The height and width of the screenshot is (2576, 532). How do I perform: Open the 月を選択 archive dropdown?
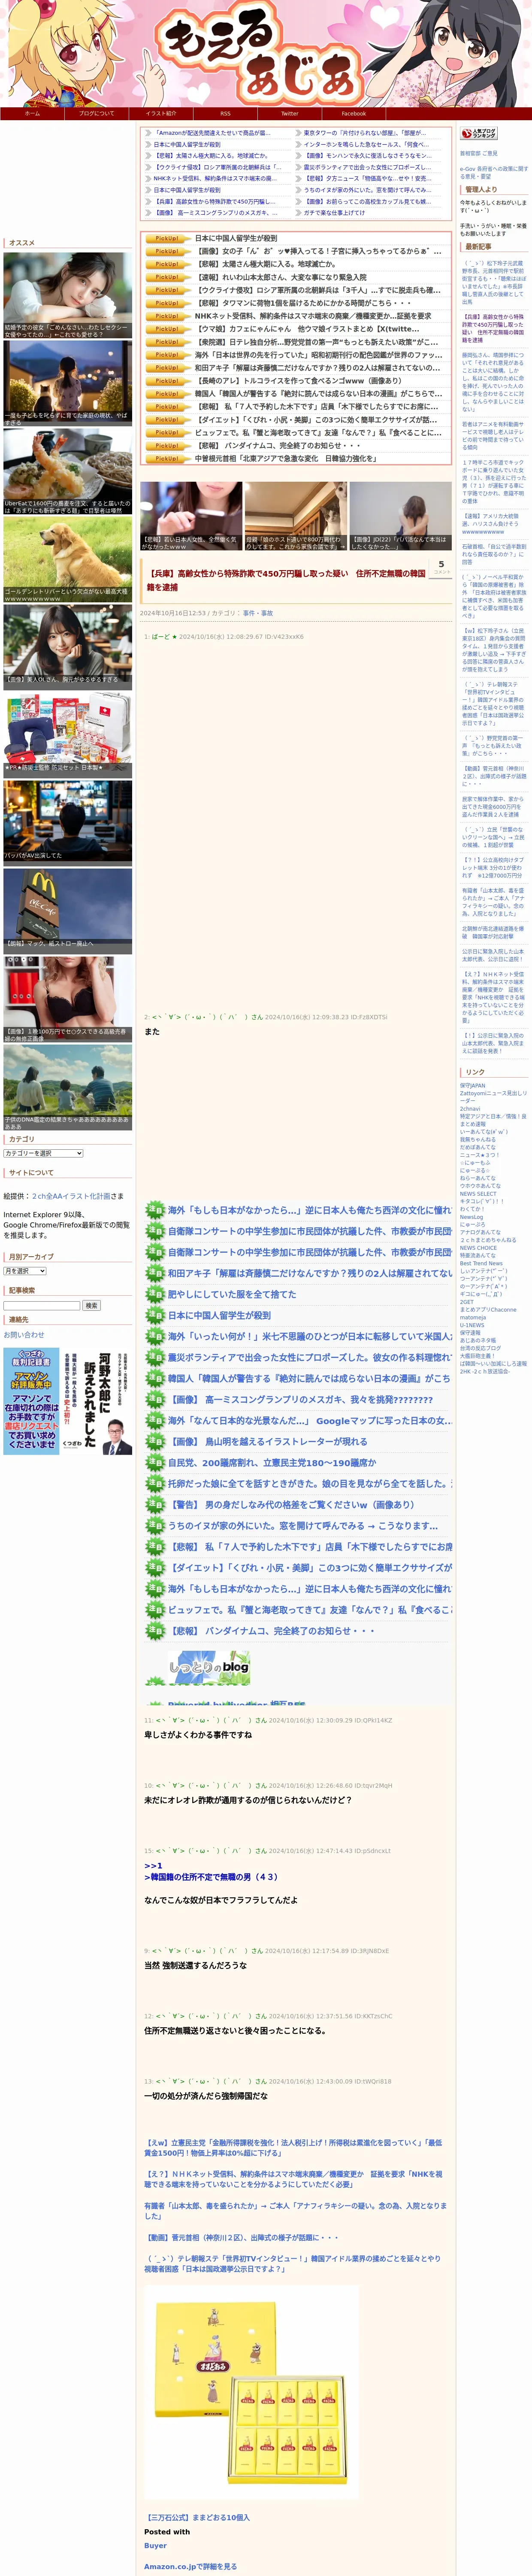click(x=25, y=1271)
